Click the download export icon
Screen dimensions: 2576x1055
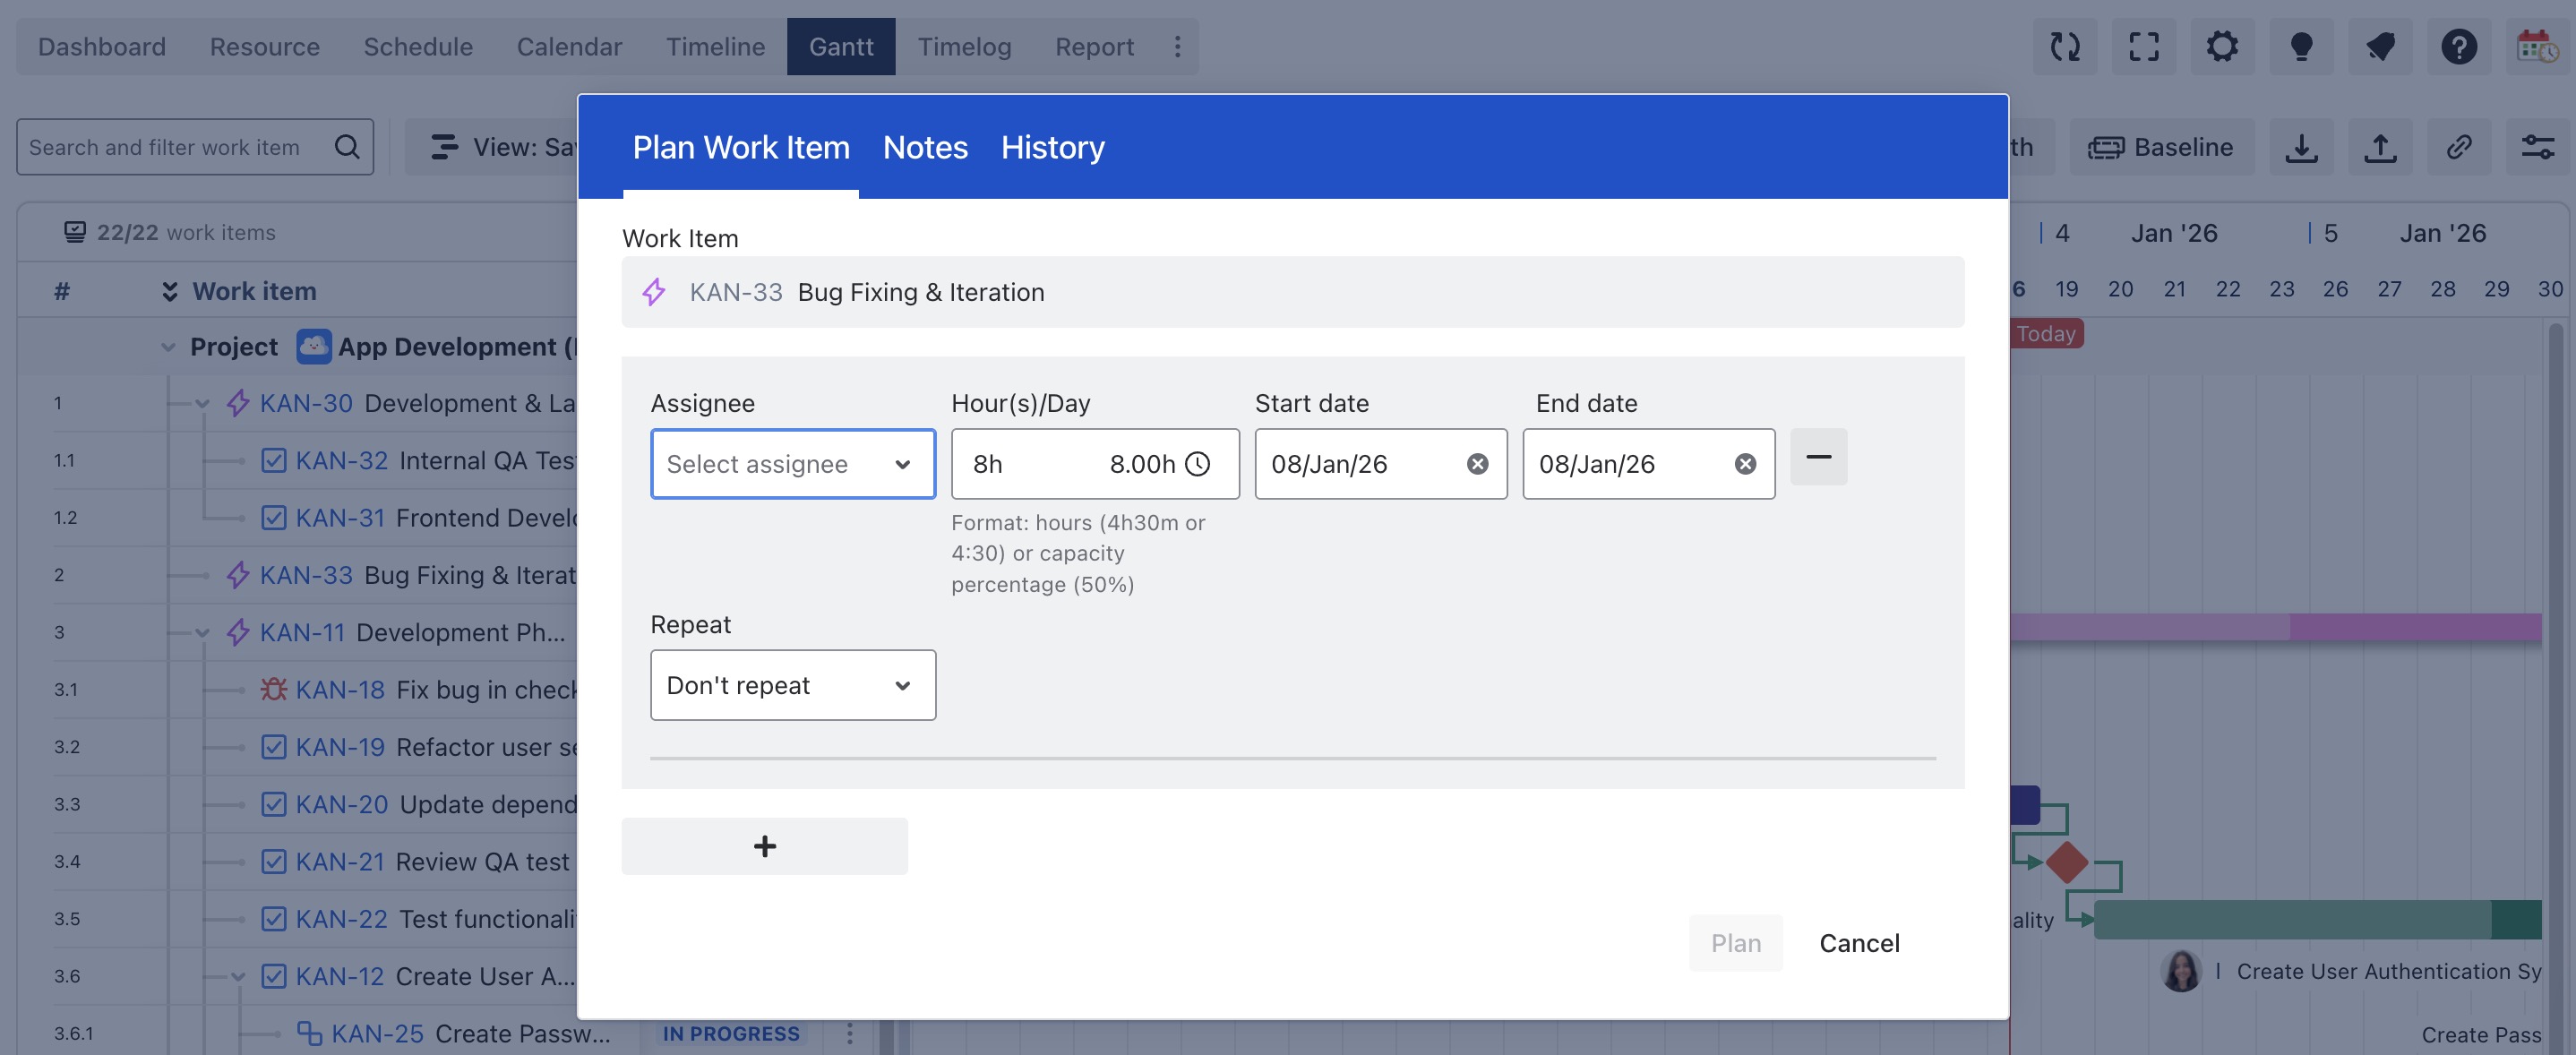pos(2301,148)
